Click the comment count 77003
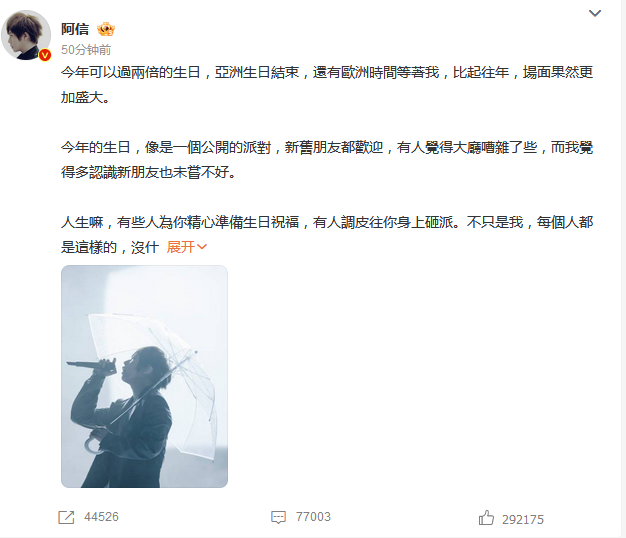Screen dimensions: 626x538 click(x=313, y=517)
